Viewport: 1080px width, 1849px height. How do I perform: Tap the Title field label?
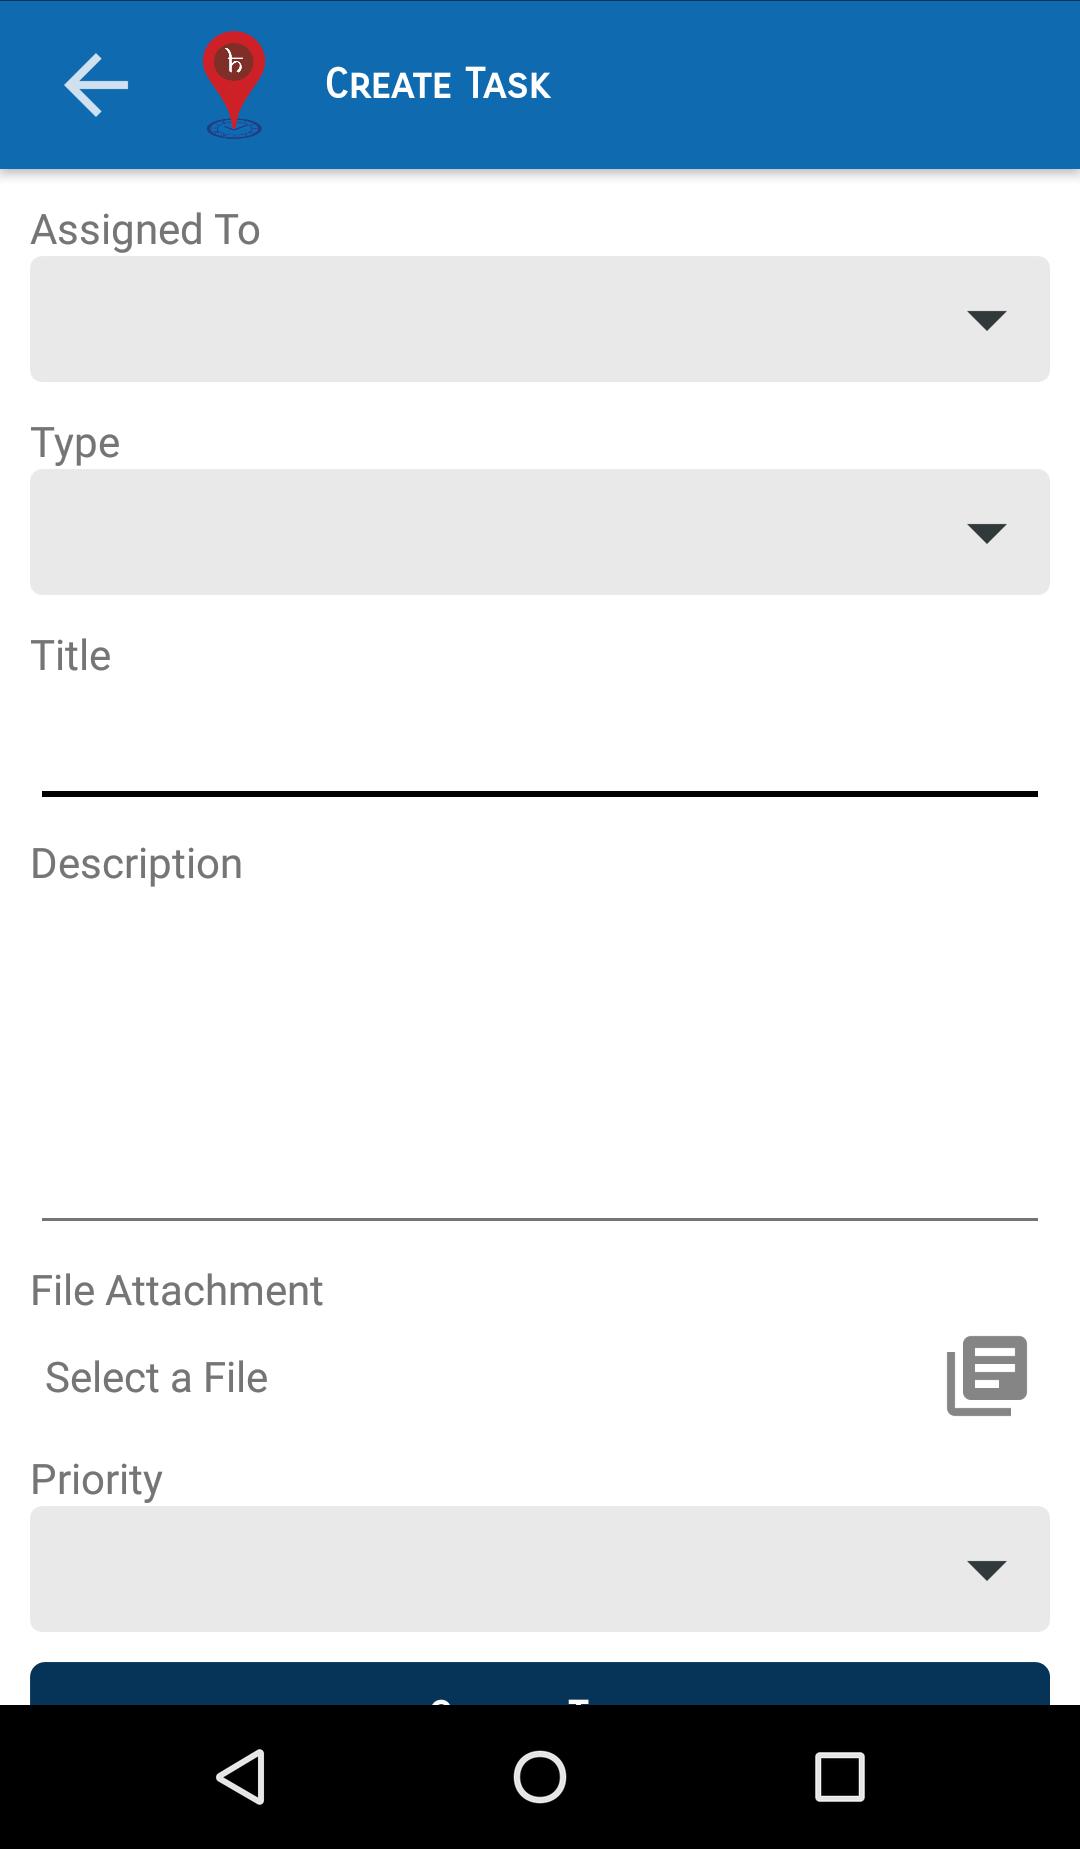click(71, 656)
